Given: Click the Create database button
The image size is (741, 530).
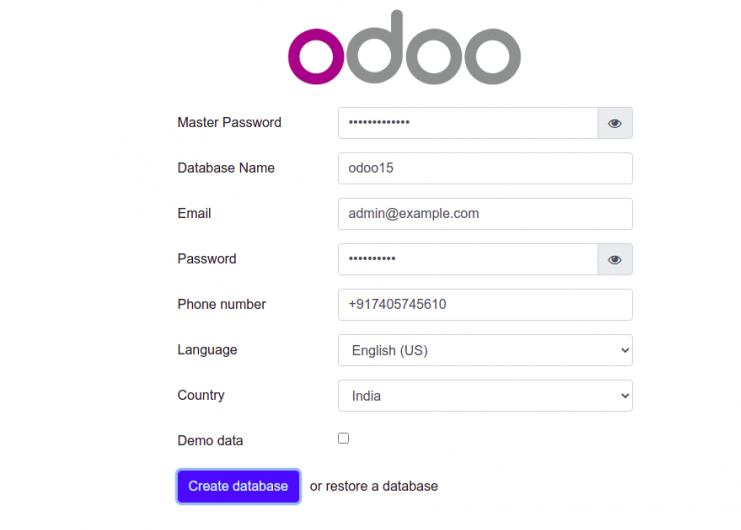Looking at the screenshot, I should click(x=238, y=486).
